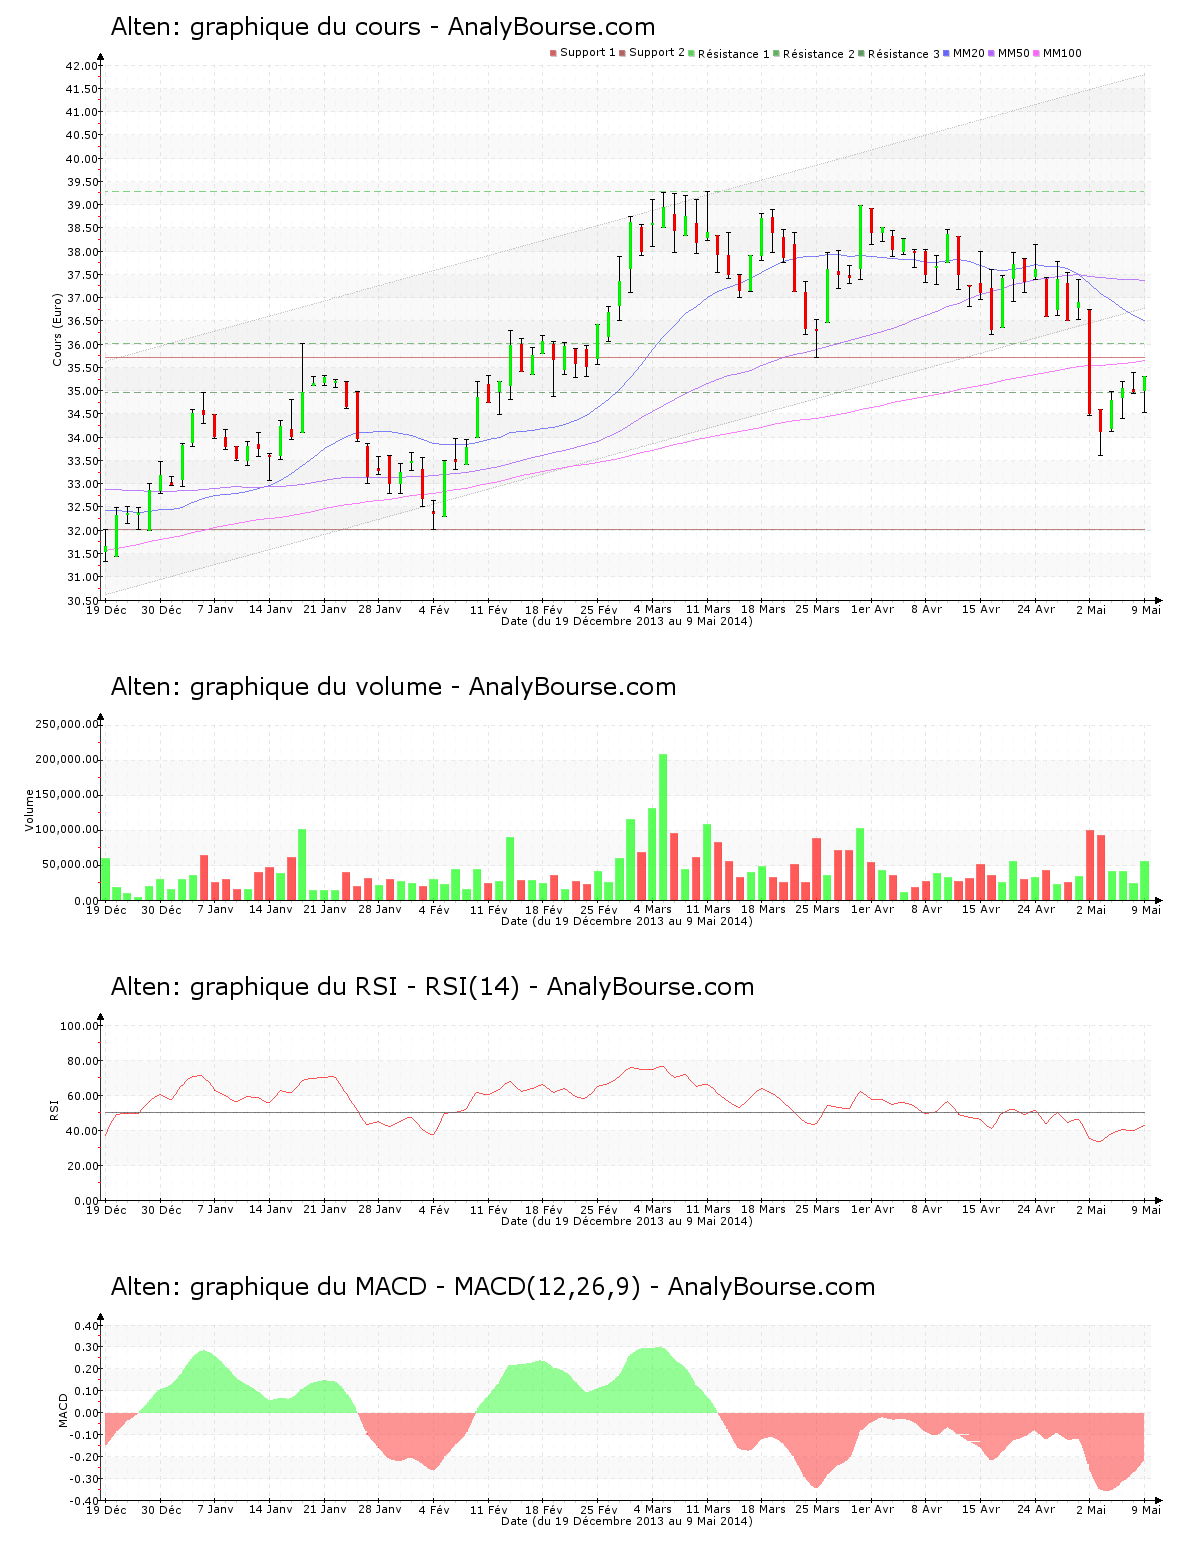This screenshot has width=1200, height=1550.
Task: Click the 'RSI' vertical axis label
Action: coord(54,1109)
